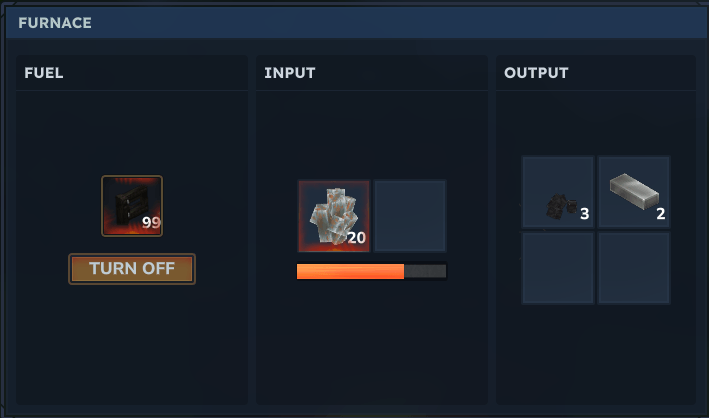Click the 3 count on the charcoal stack
The width and height of the screenshot is (709, 418).
[585, 214]
